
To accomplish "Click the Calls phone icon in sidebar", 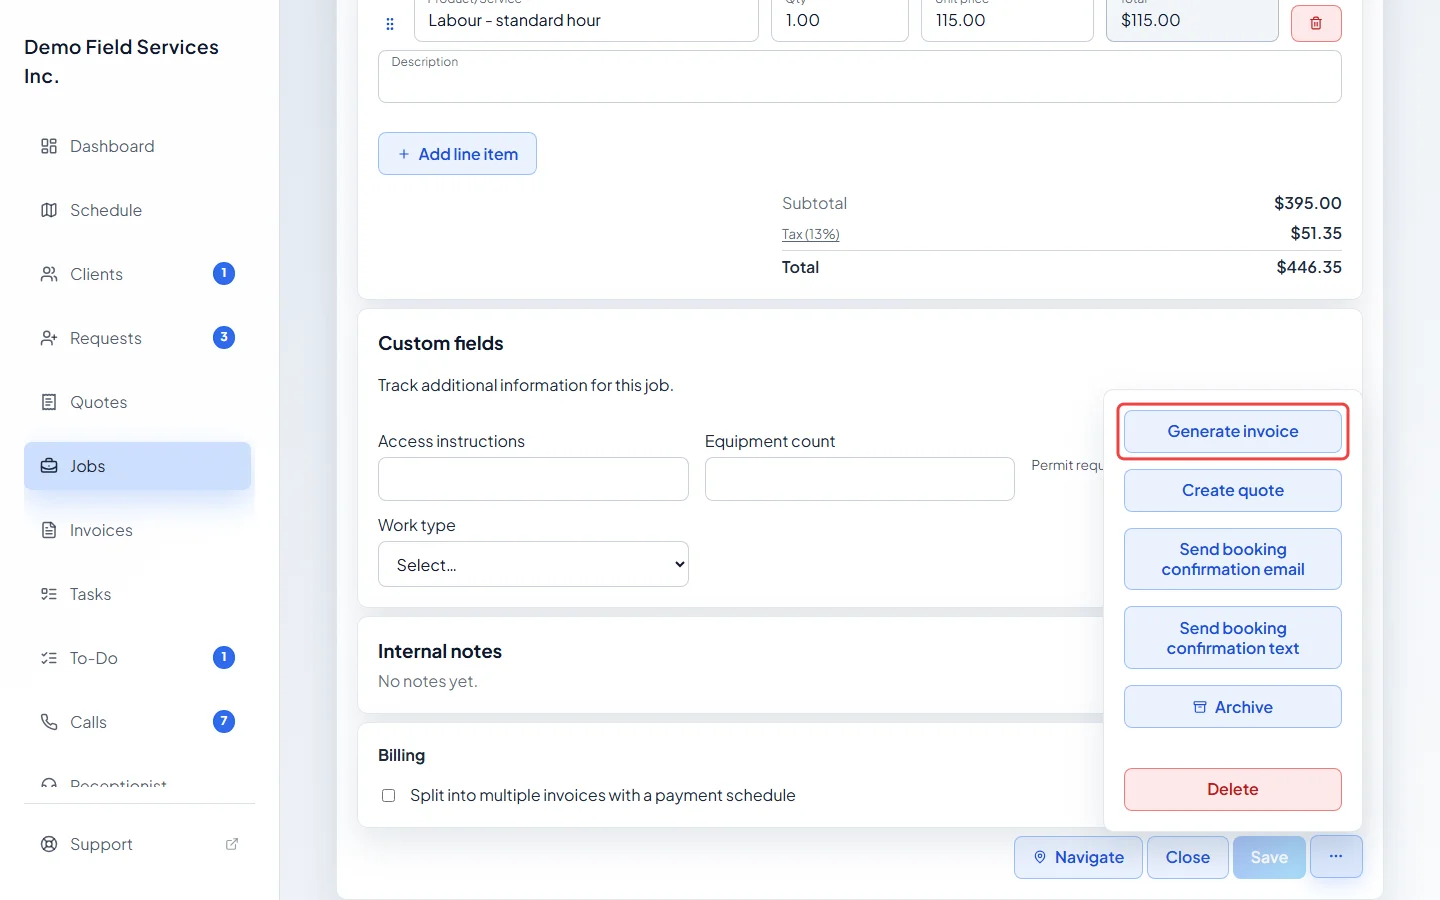I will [x=49, y=722].
